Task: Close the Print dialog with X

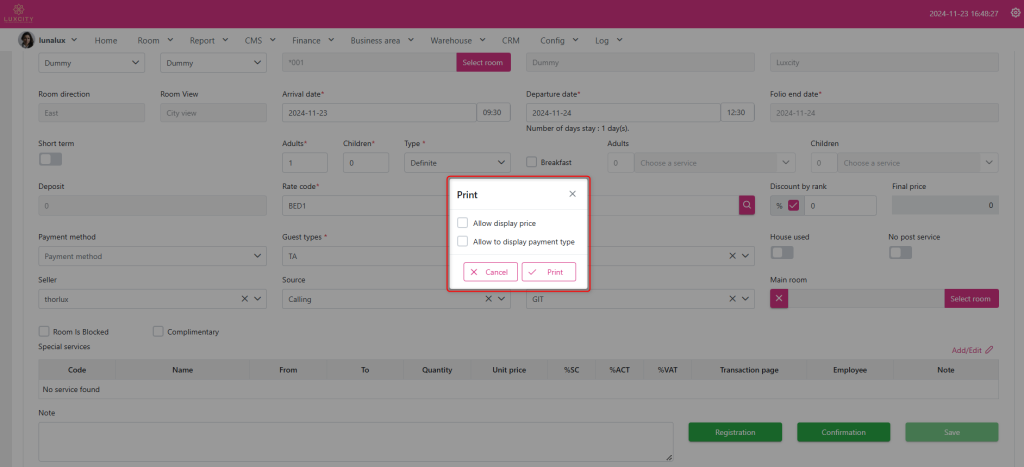Action: (572, 194)
